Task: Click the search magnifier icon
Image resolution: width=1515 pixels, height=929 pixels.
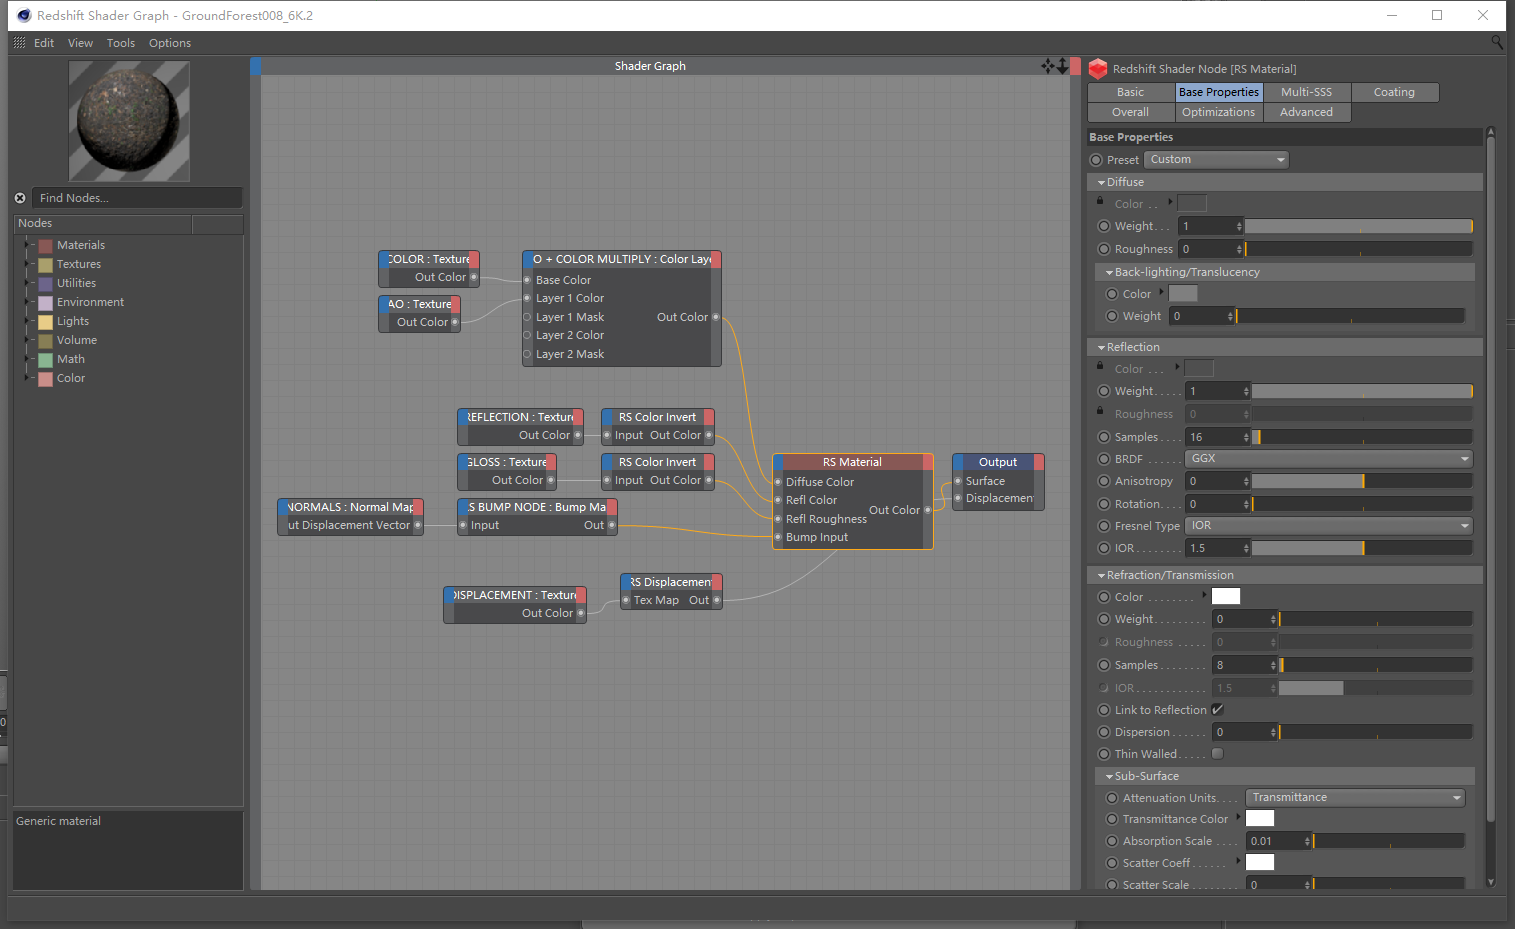Action: click(x=1496, y=42)
